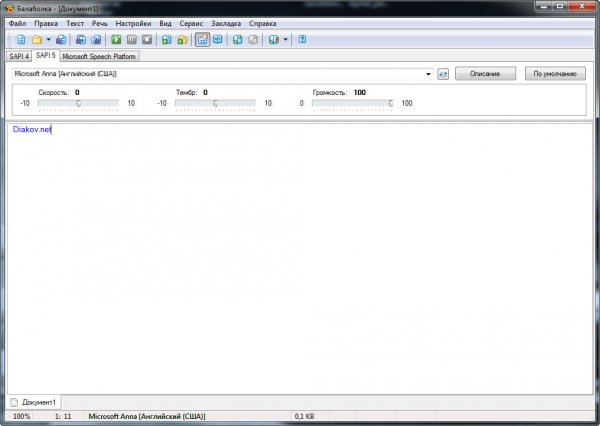Switch to Microsoft Speech Platform tab

click(x=99, y=56)
